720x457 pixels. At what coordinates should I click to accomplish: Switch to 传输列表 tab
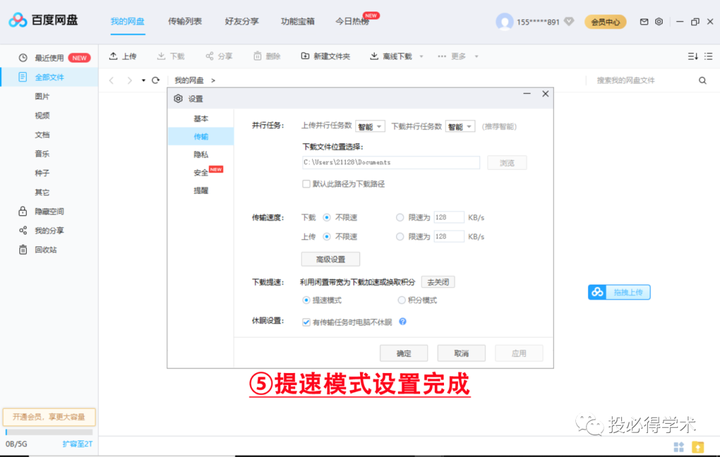click(x=185, y=22)
